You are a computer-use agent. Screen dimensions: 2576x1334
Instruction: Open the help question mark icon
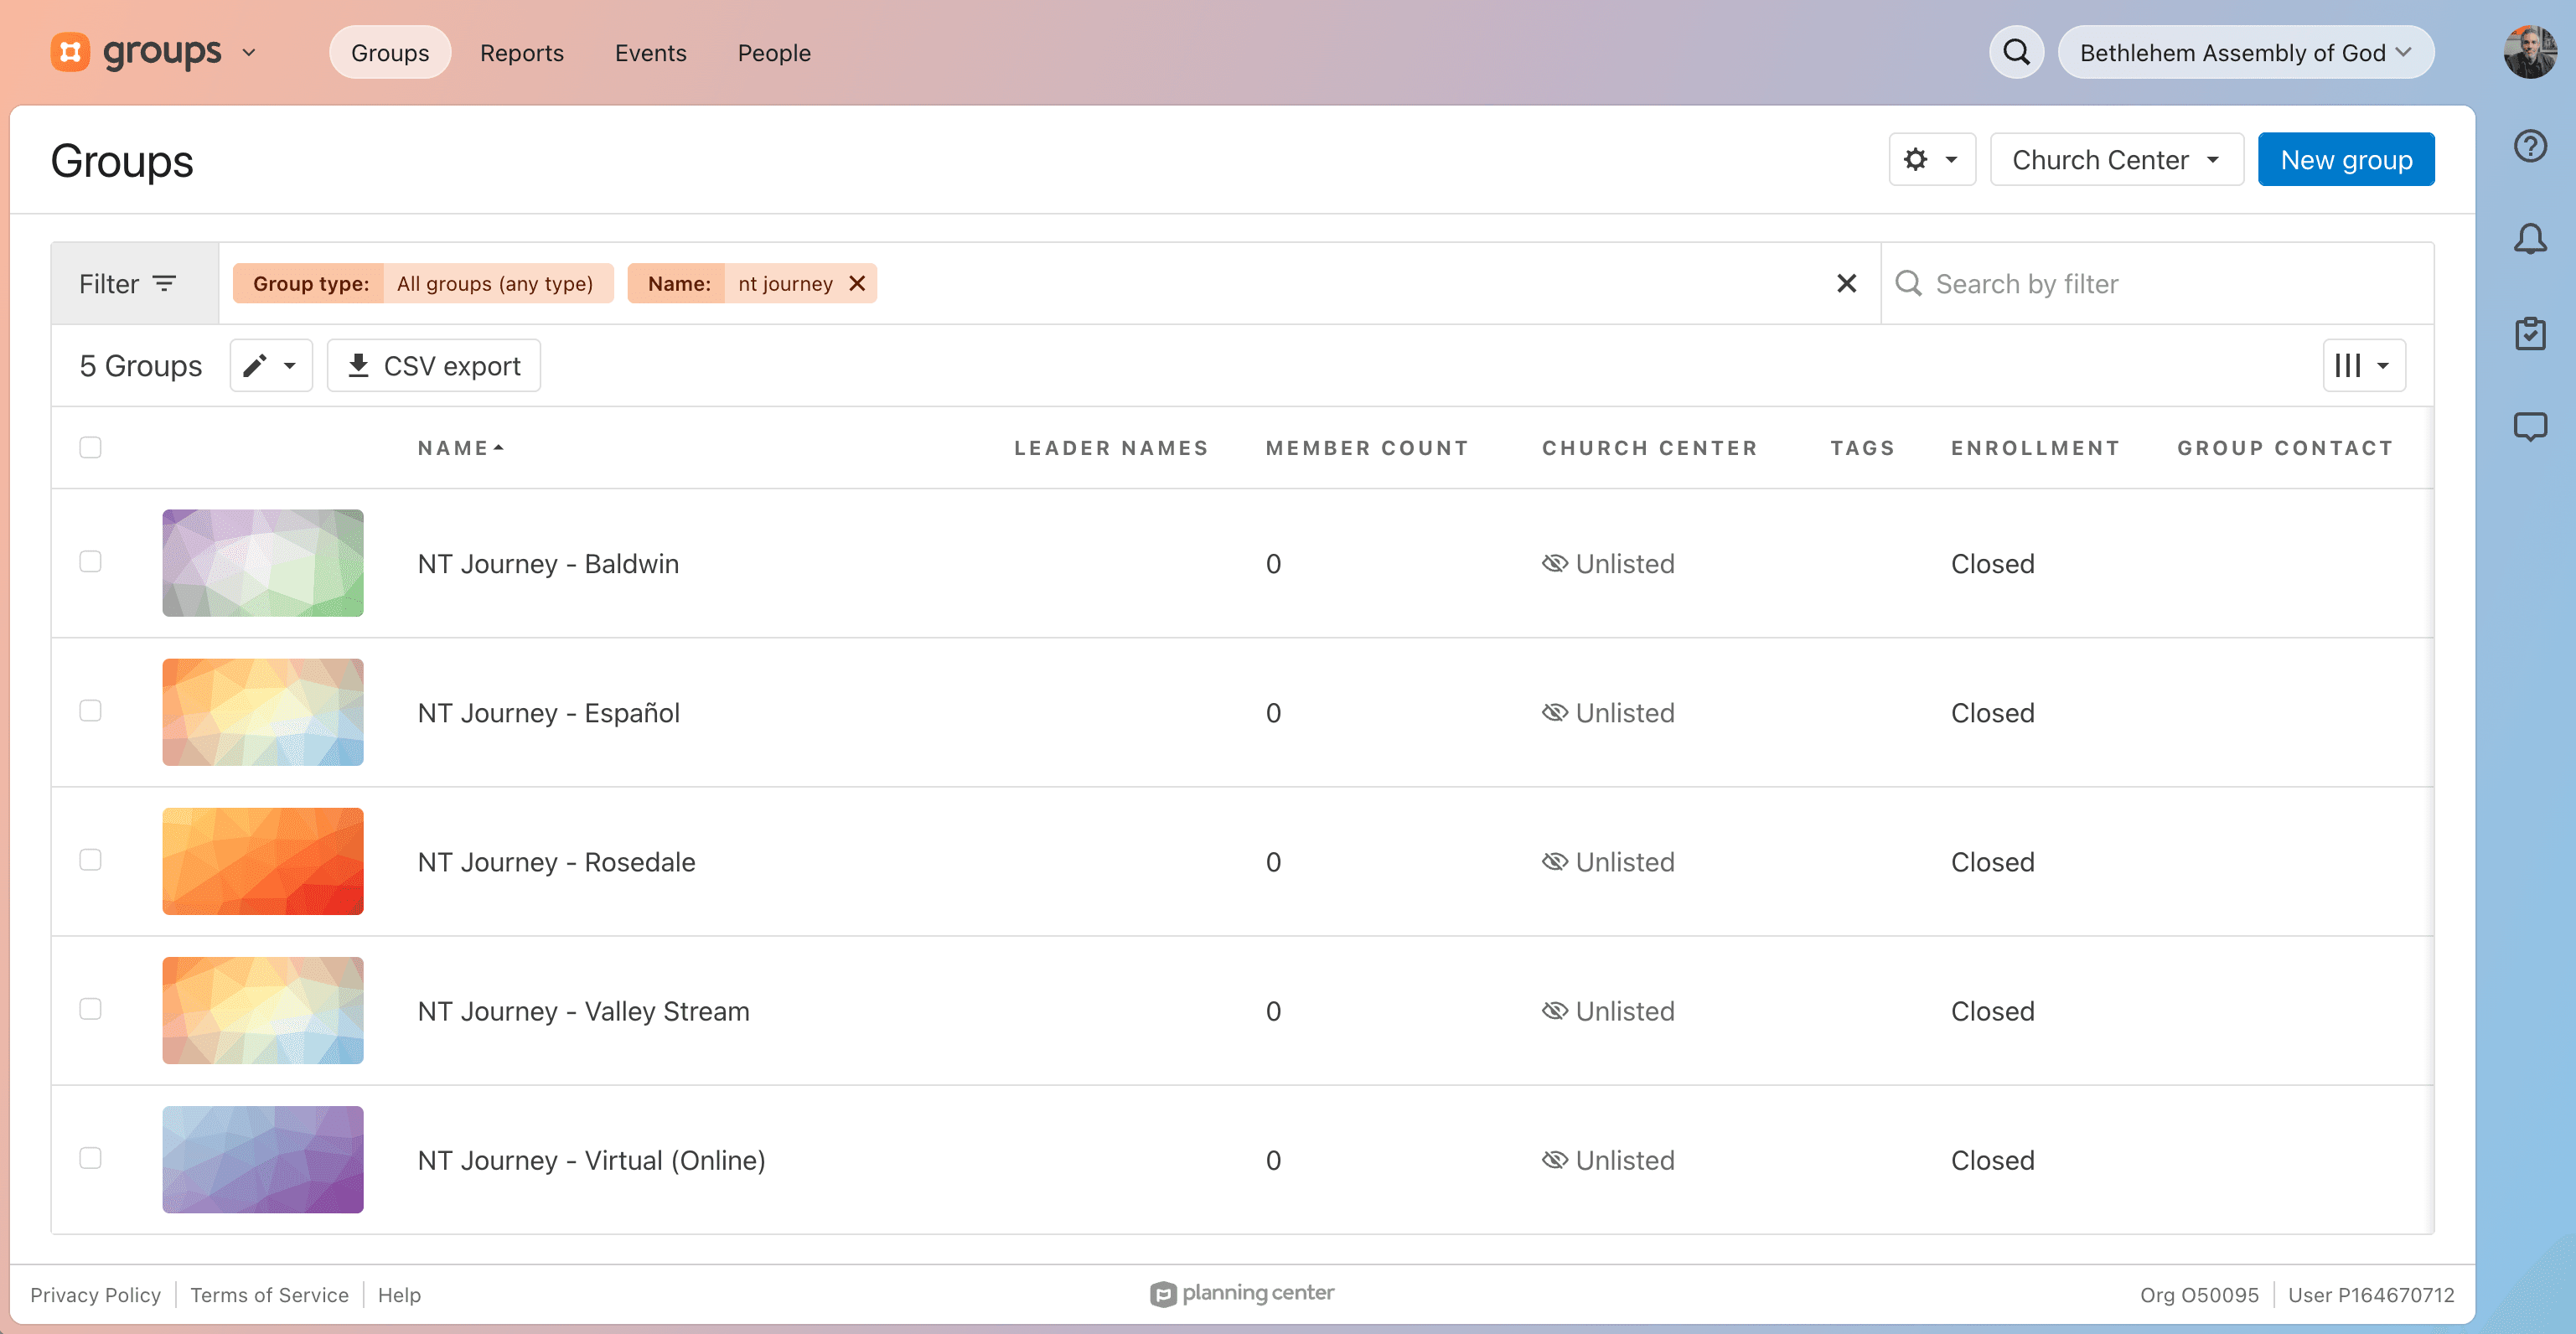pos(2530,146)
